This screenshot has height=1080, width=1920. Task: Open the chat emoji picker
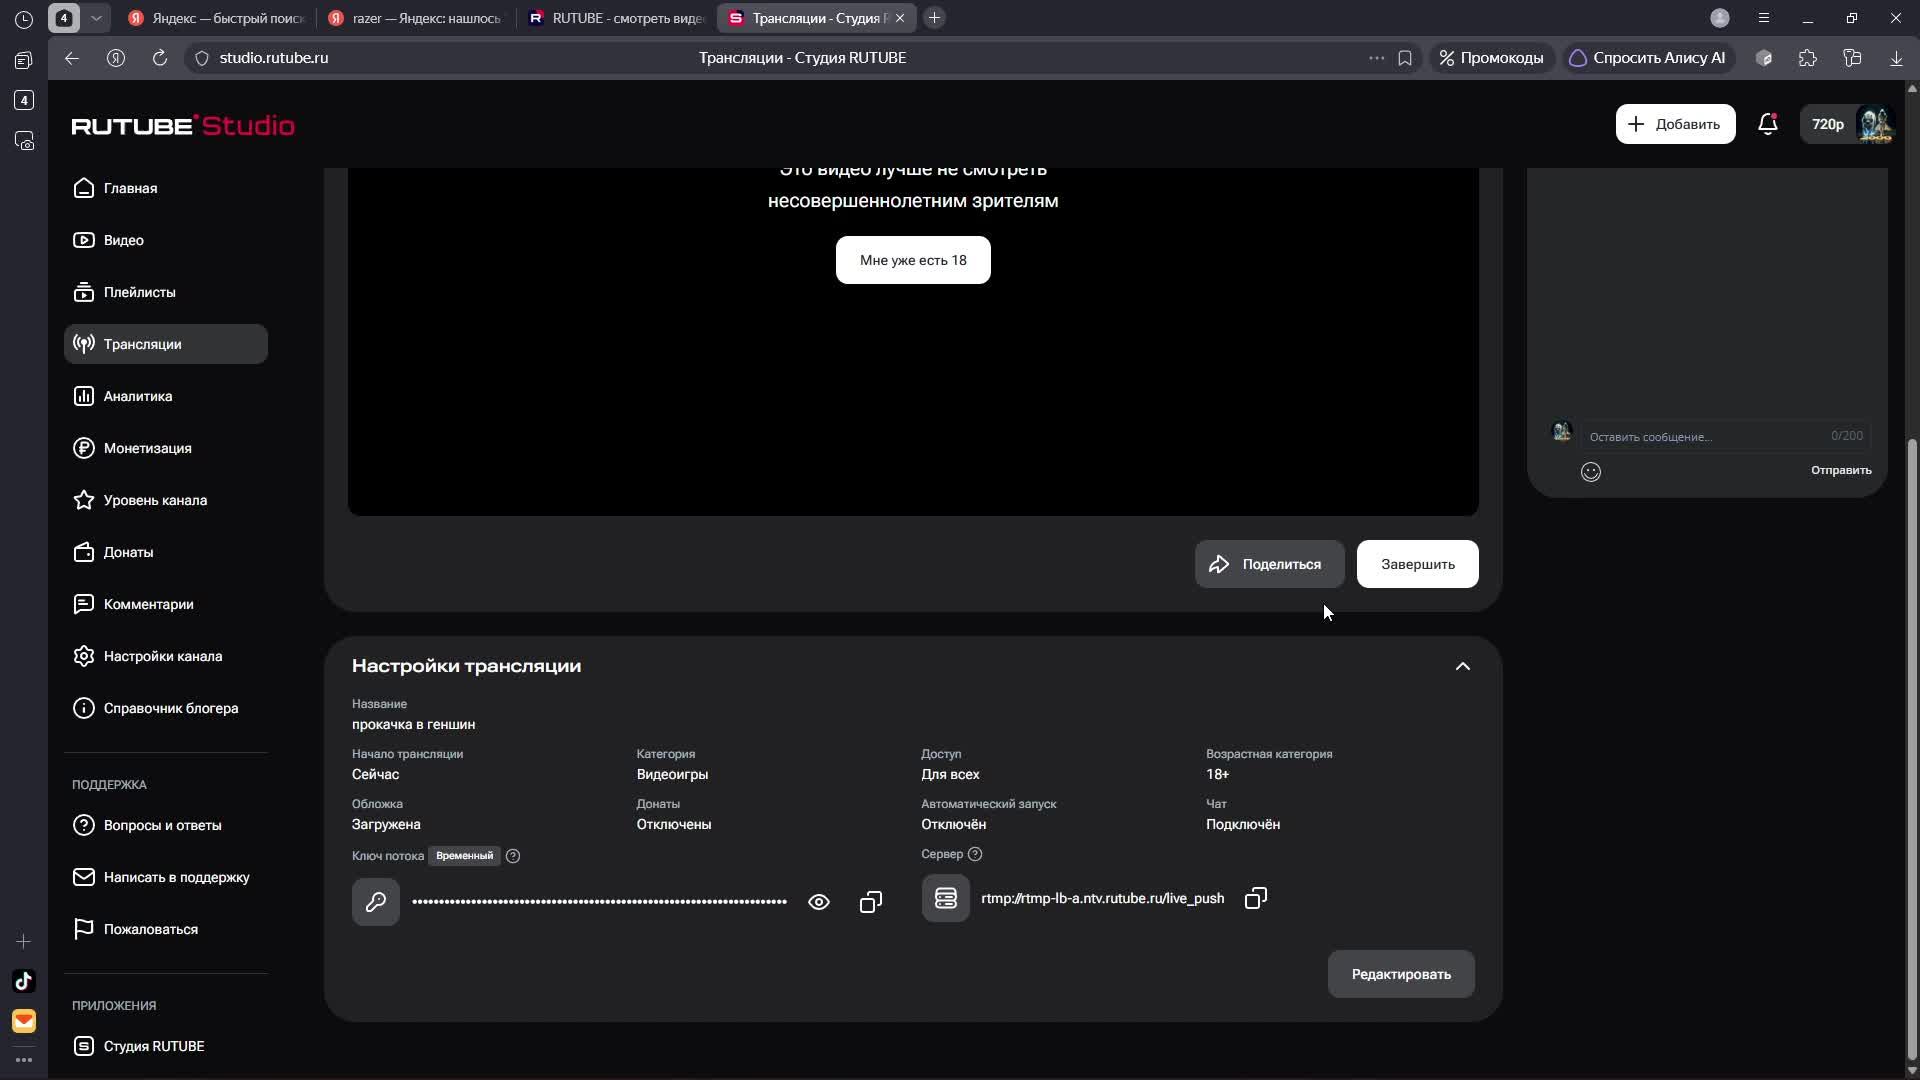pos(1591,472)
